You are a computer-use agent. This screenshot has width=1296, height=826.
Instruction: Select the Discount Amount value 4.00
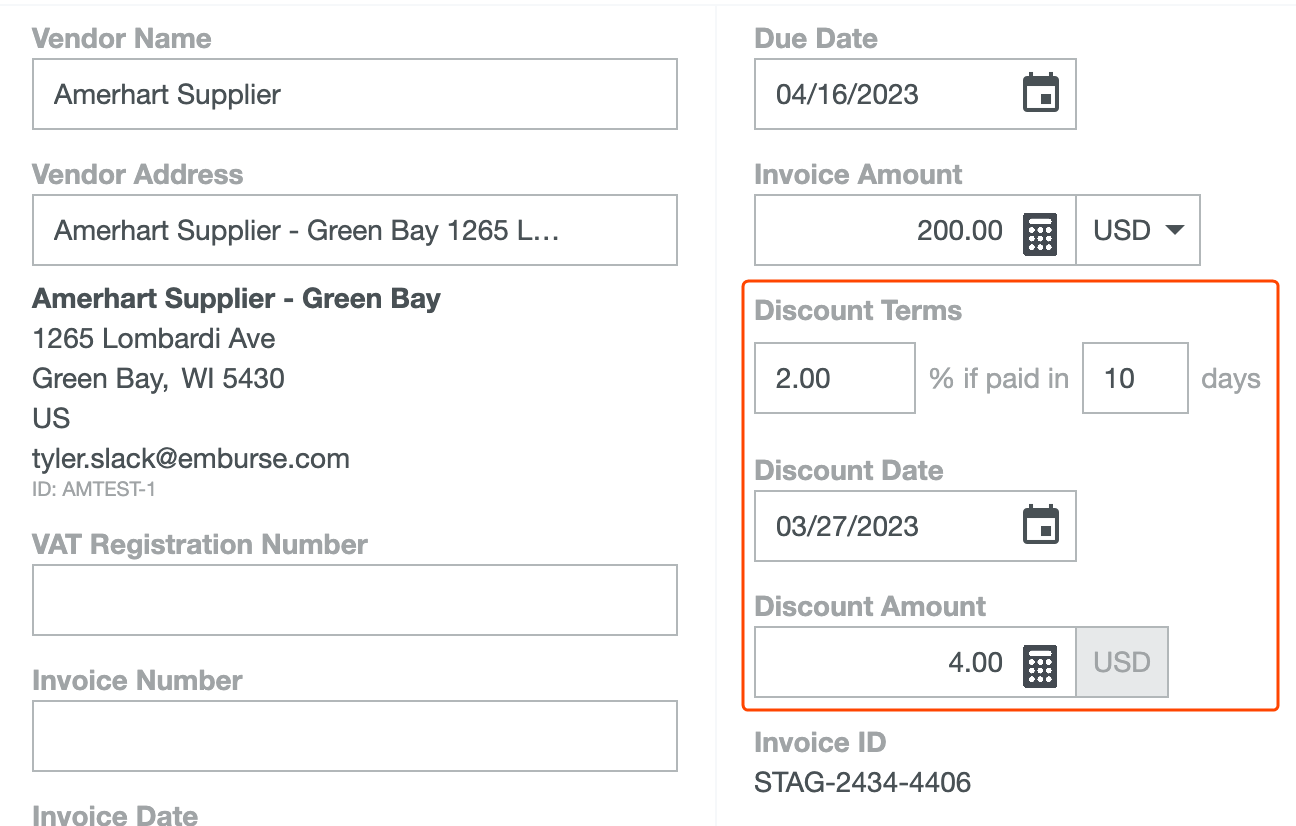(974, 663)
